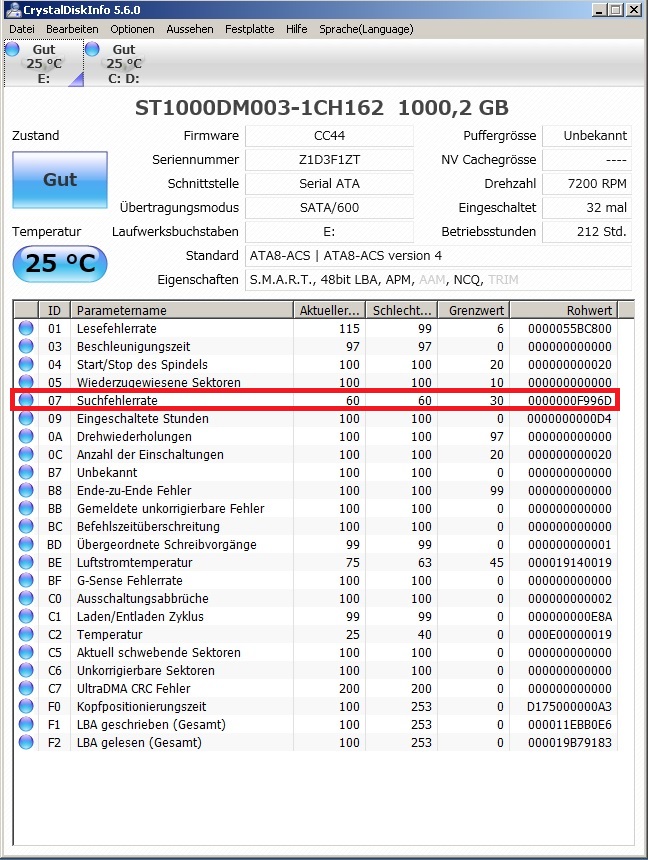648x860 pixels.
Task: Click status orb for Ende-zu-Ende Fehler
Action: click(x=26, y=490)
